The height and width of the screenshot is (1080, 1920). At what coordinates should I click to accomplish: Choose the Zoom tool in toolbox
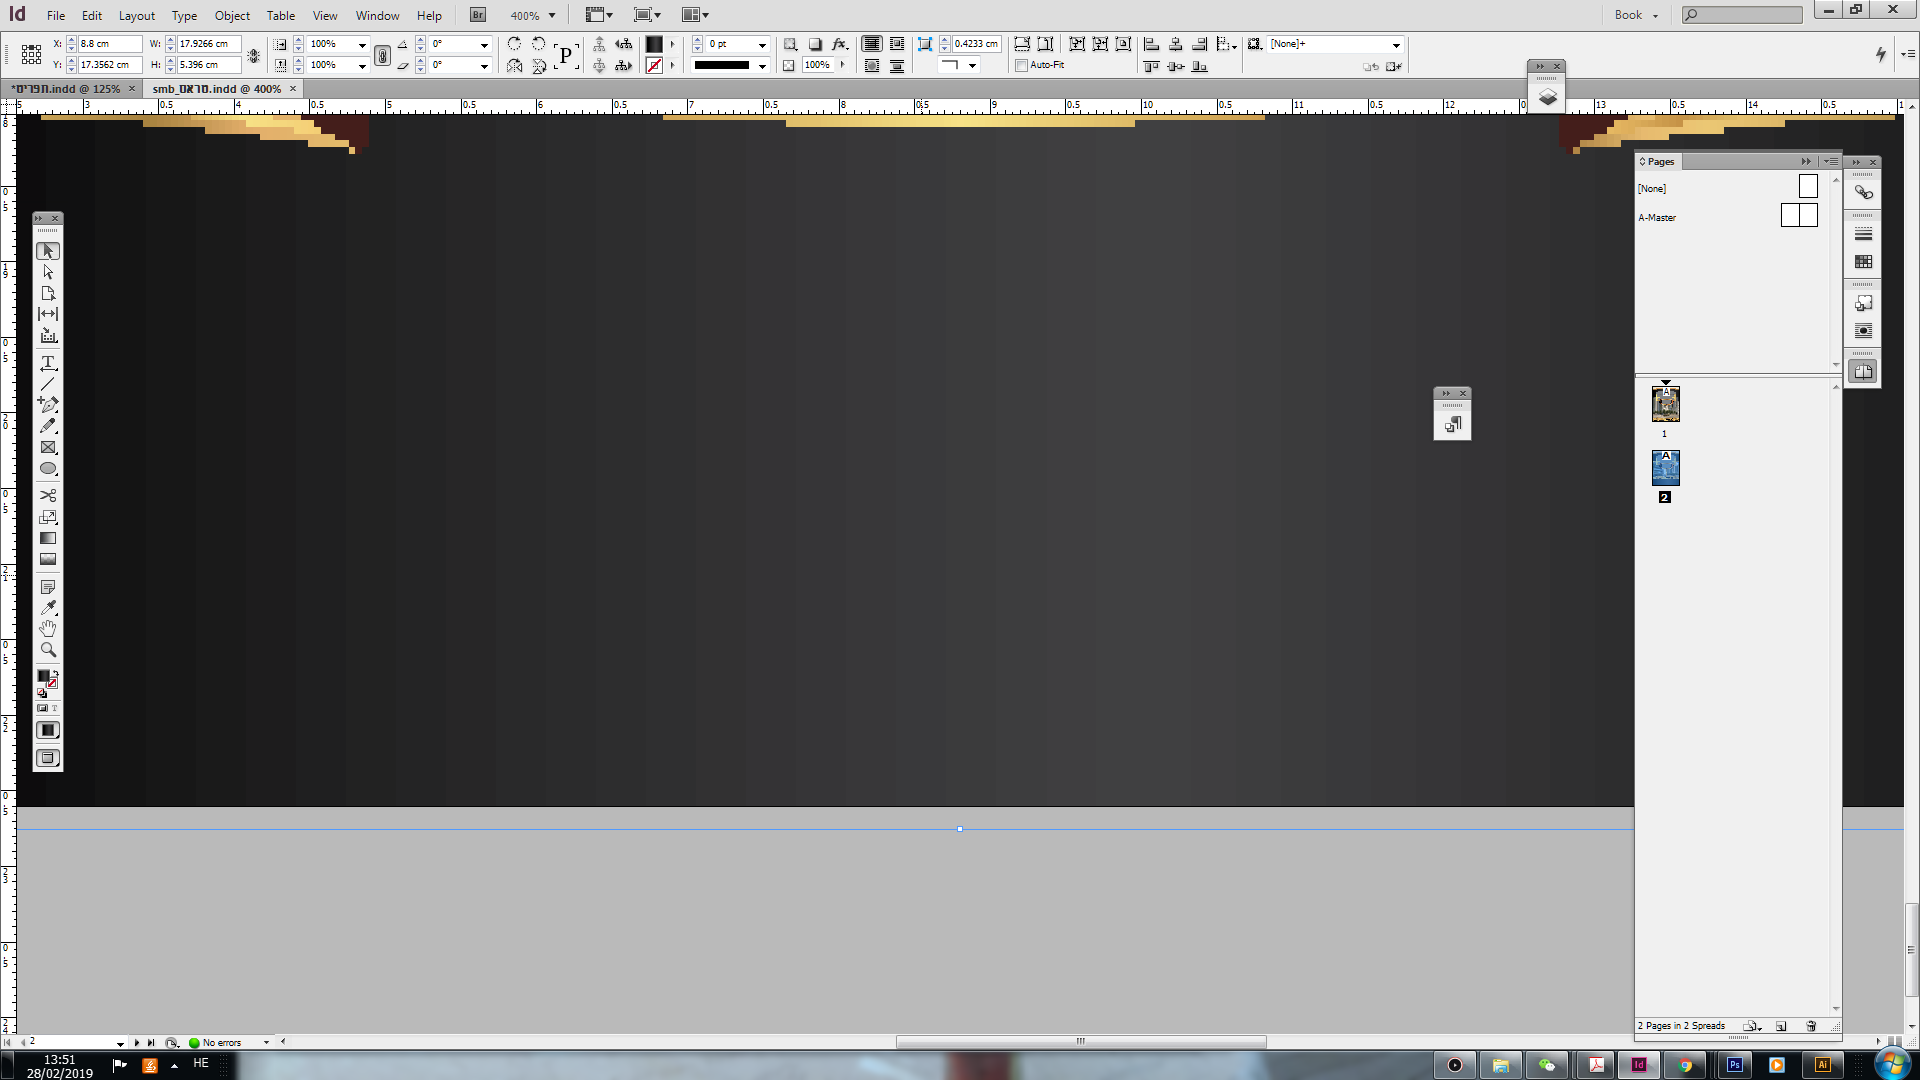[x=48, y=650]
